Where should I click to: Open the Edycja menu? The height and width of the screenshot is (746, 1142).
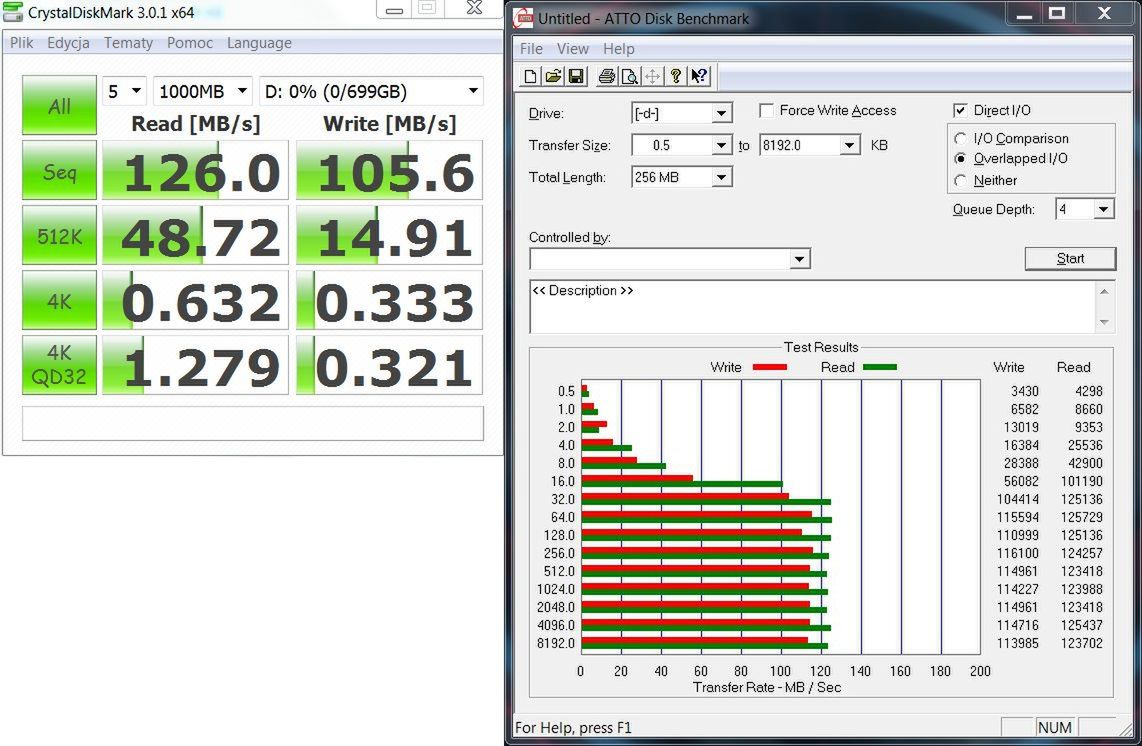(x=68, y=43)
